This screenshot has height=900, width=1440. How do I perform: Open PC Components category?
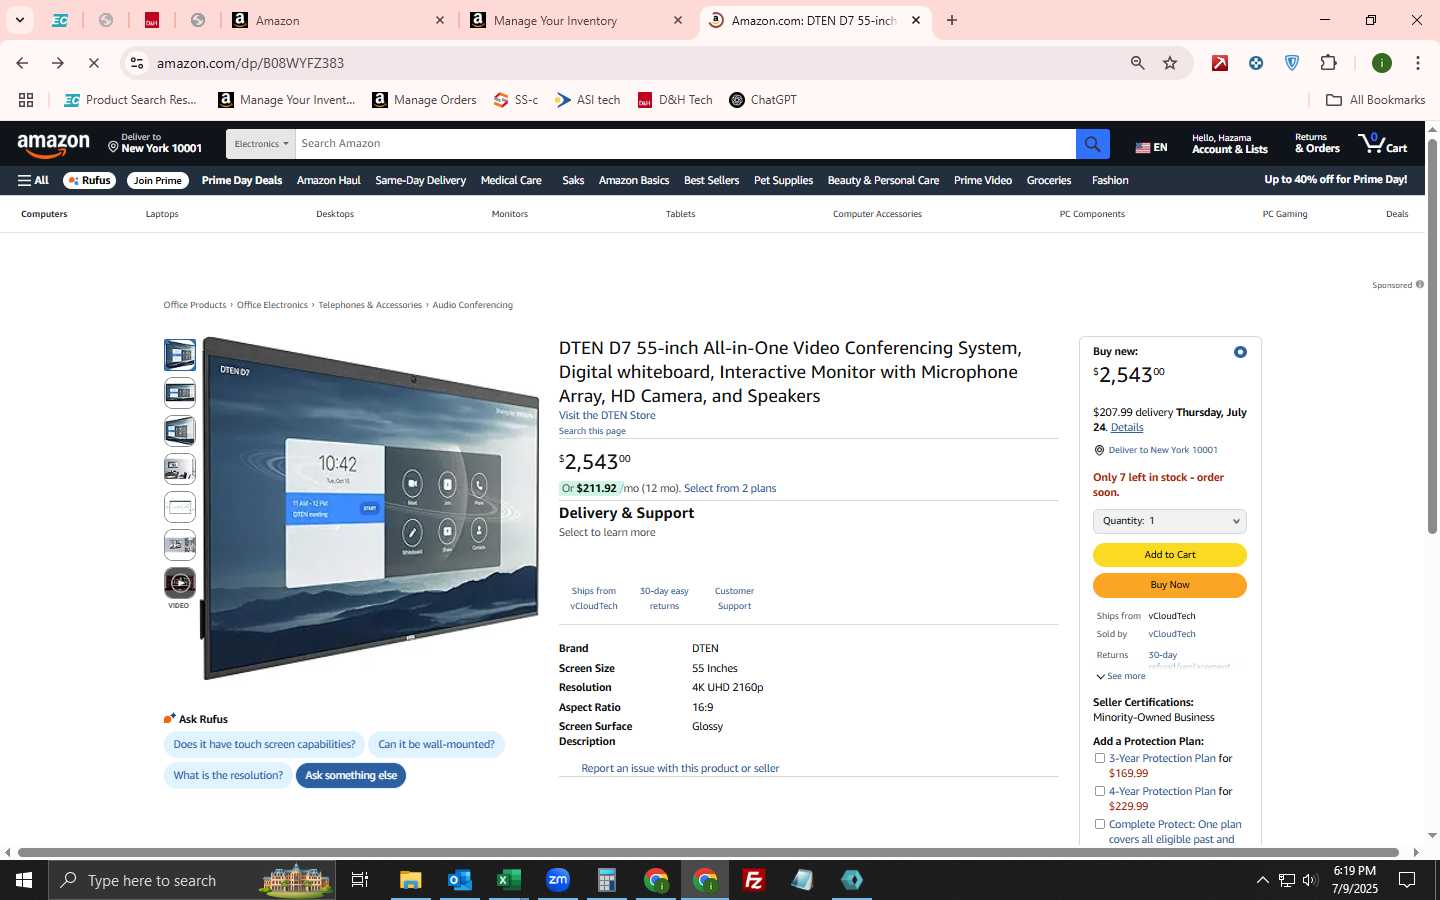[x=1092, y=214]
